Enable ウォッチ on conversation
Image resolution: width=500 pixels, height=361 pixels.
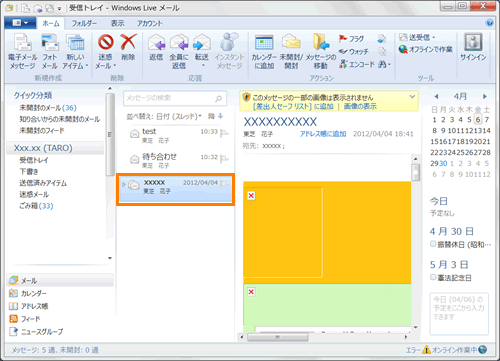tap(354, 51)
